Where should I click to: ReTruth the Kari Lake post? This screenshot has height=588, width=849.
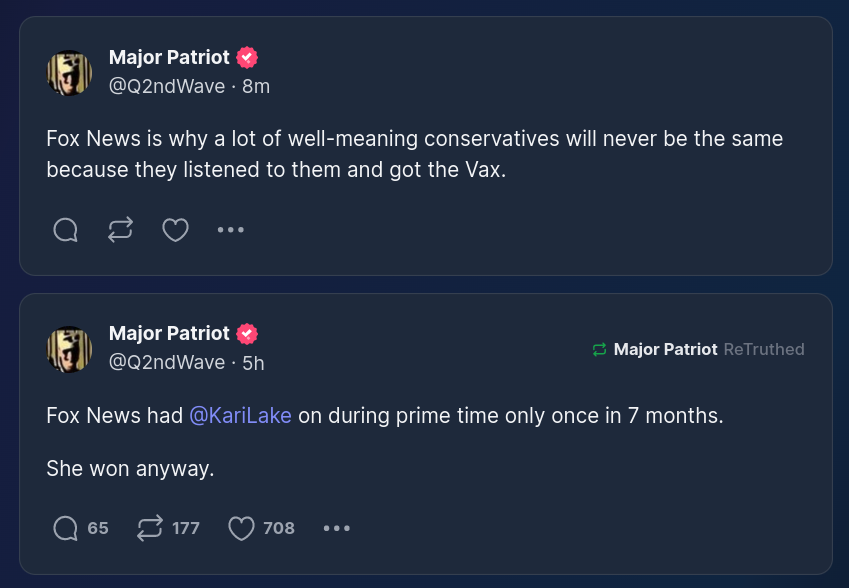[x=150, y=528]
